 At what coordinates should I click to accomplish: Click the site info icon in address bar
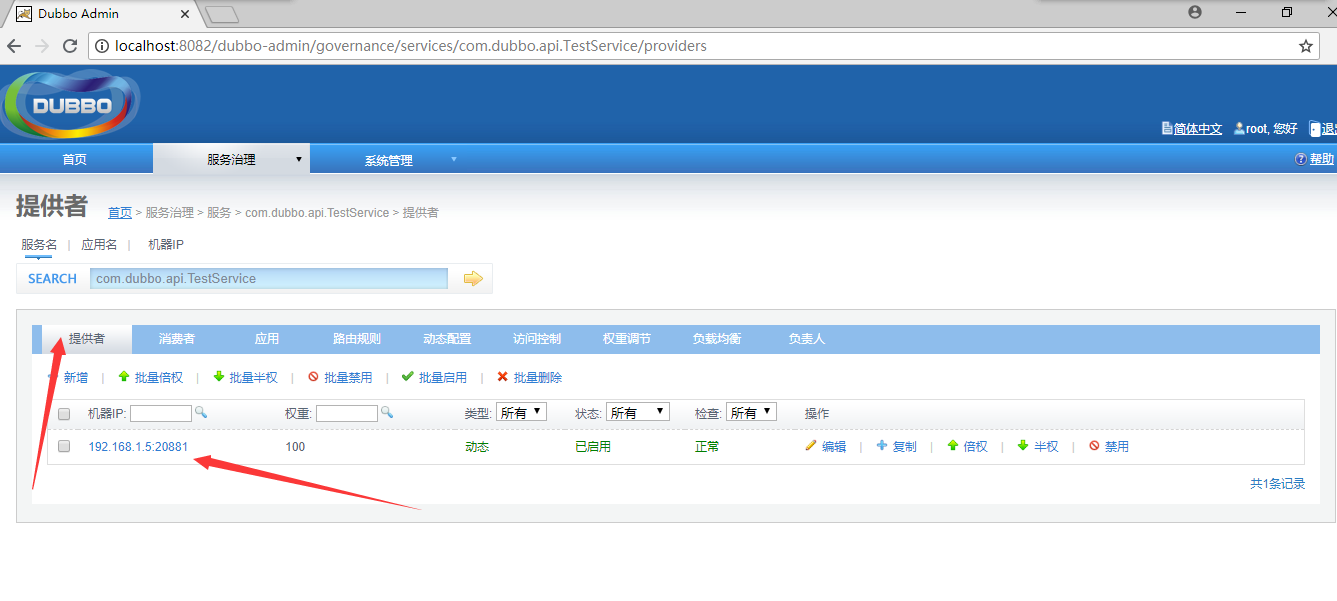click(101, 46)
